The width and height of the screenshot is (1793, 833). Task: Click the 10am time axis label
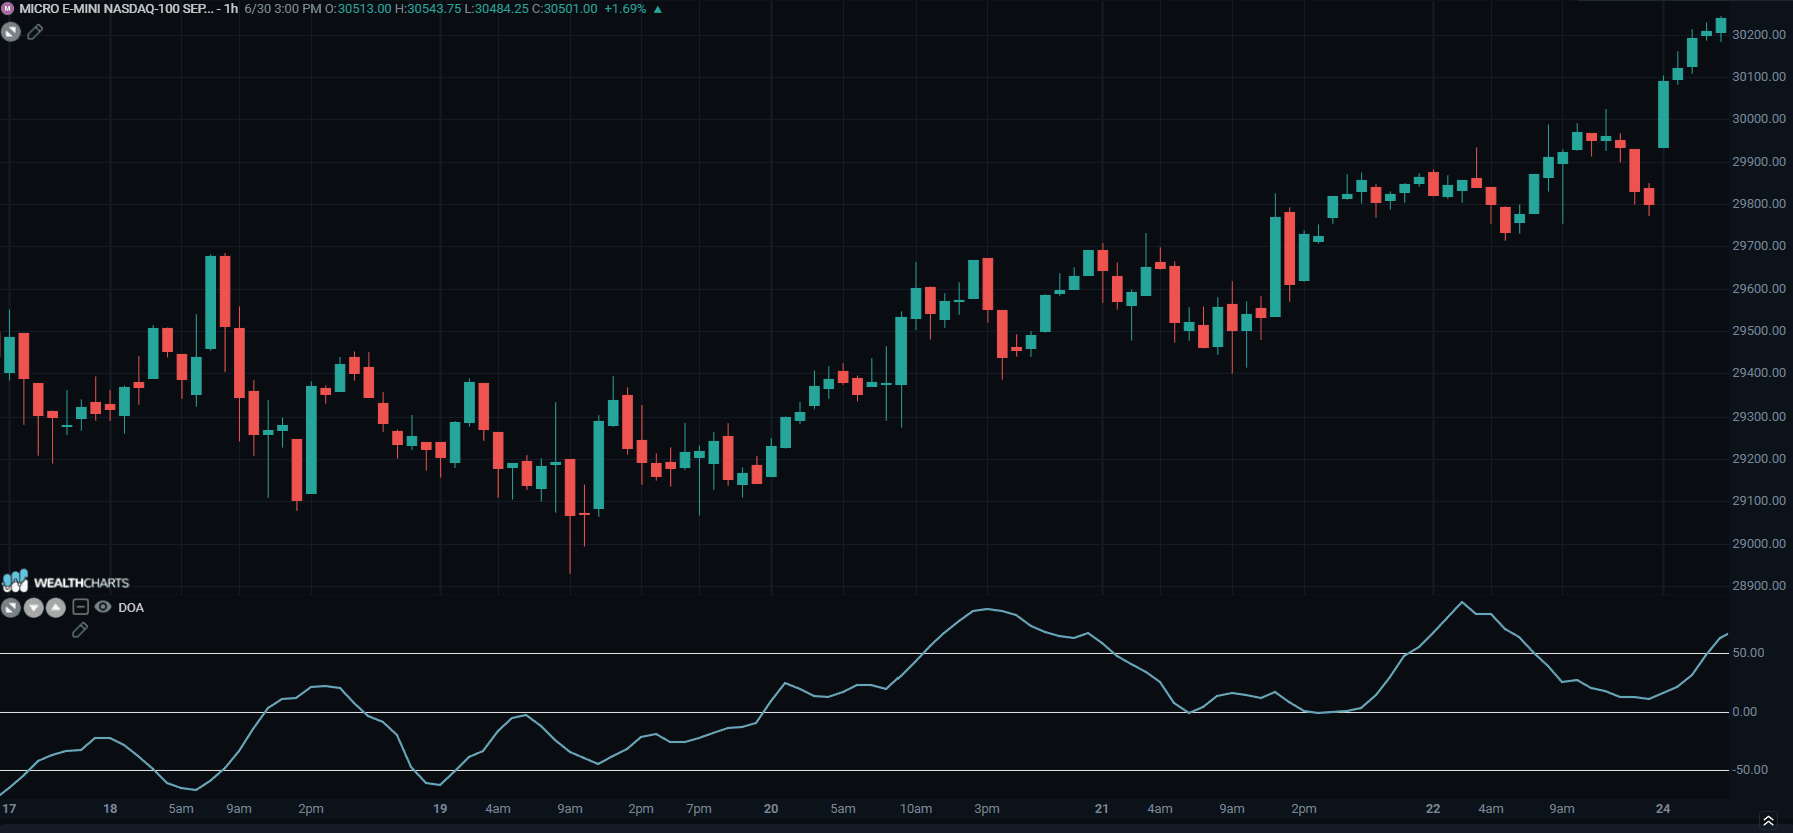(916, 808)
